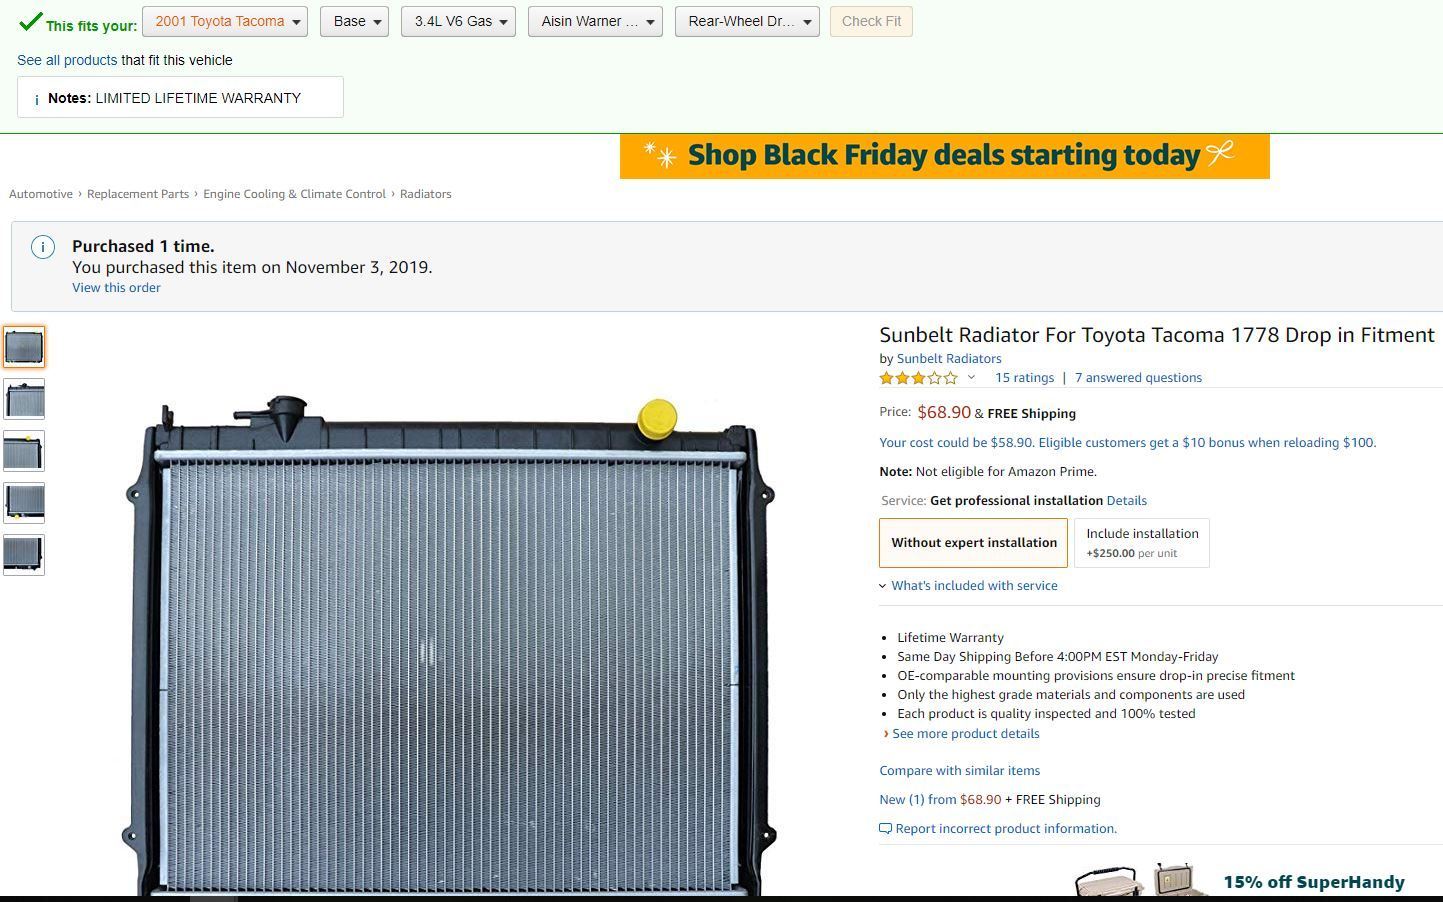The width and height of the screenshot is (1443, 902).
Task: Go to Replacement Parts breadcrumb
Action: (x=138, y=194)
